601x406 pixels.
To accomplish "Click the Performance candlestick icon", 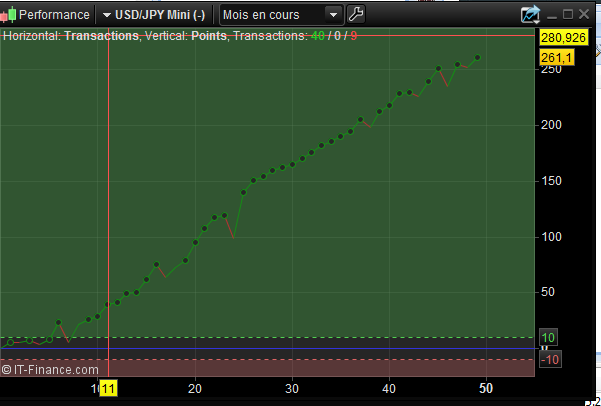I will (8, 15).
